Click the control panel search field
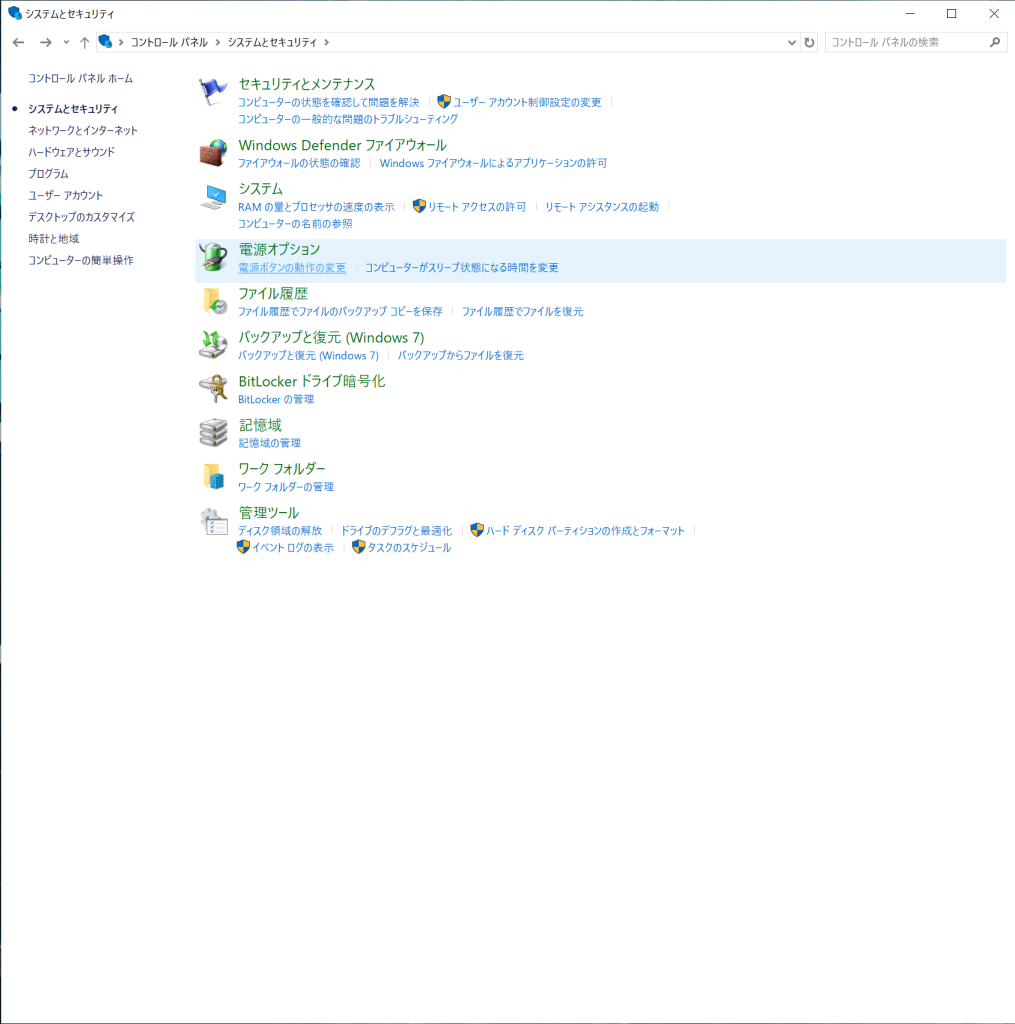The height and width of the screenshot is (1024, 1015). (905, 42)
